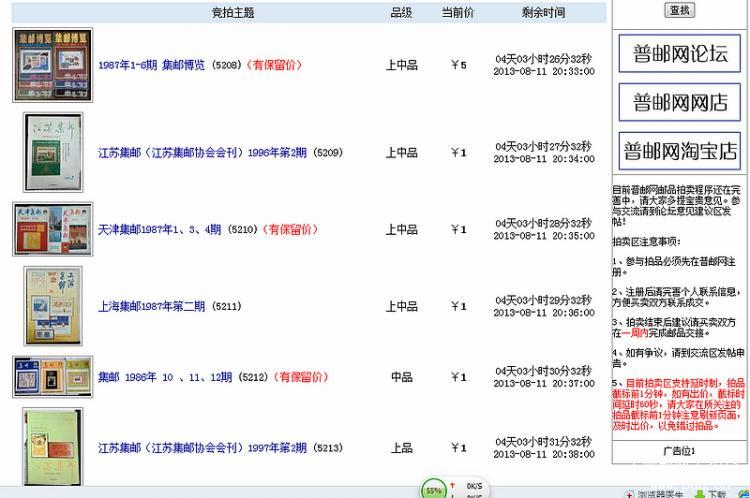Open the 普邮网论坛 banner link
Screen dimensions: 750x498
point(679,54)
